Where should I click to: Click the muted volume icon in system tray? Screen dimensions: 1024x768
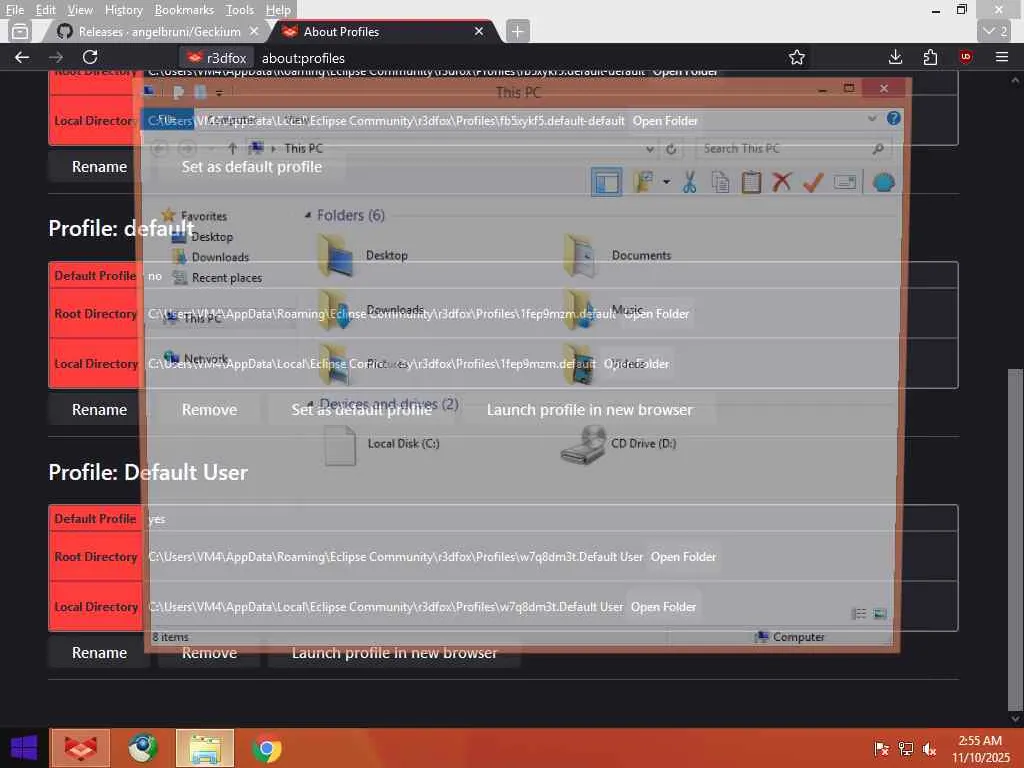pyautogui.click(x=929, y=748)
